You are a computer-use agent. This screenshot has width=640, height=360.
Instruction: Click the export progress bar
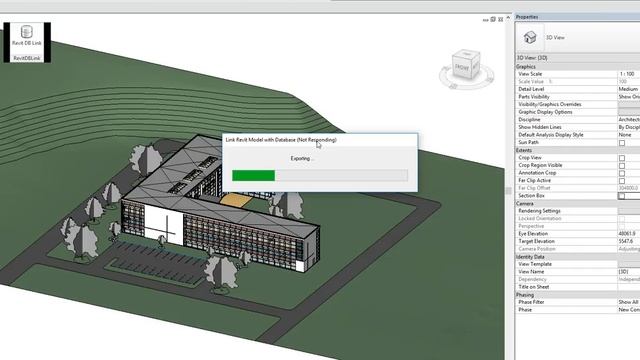(x=320, y=176)
